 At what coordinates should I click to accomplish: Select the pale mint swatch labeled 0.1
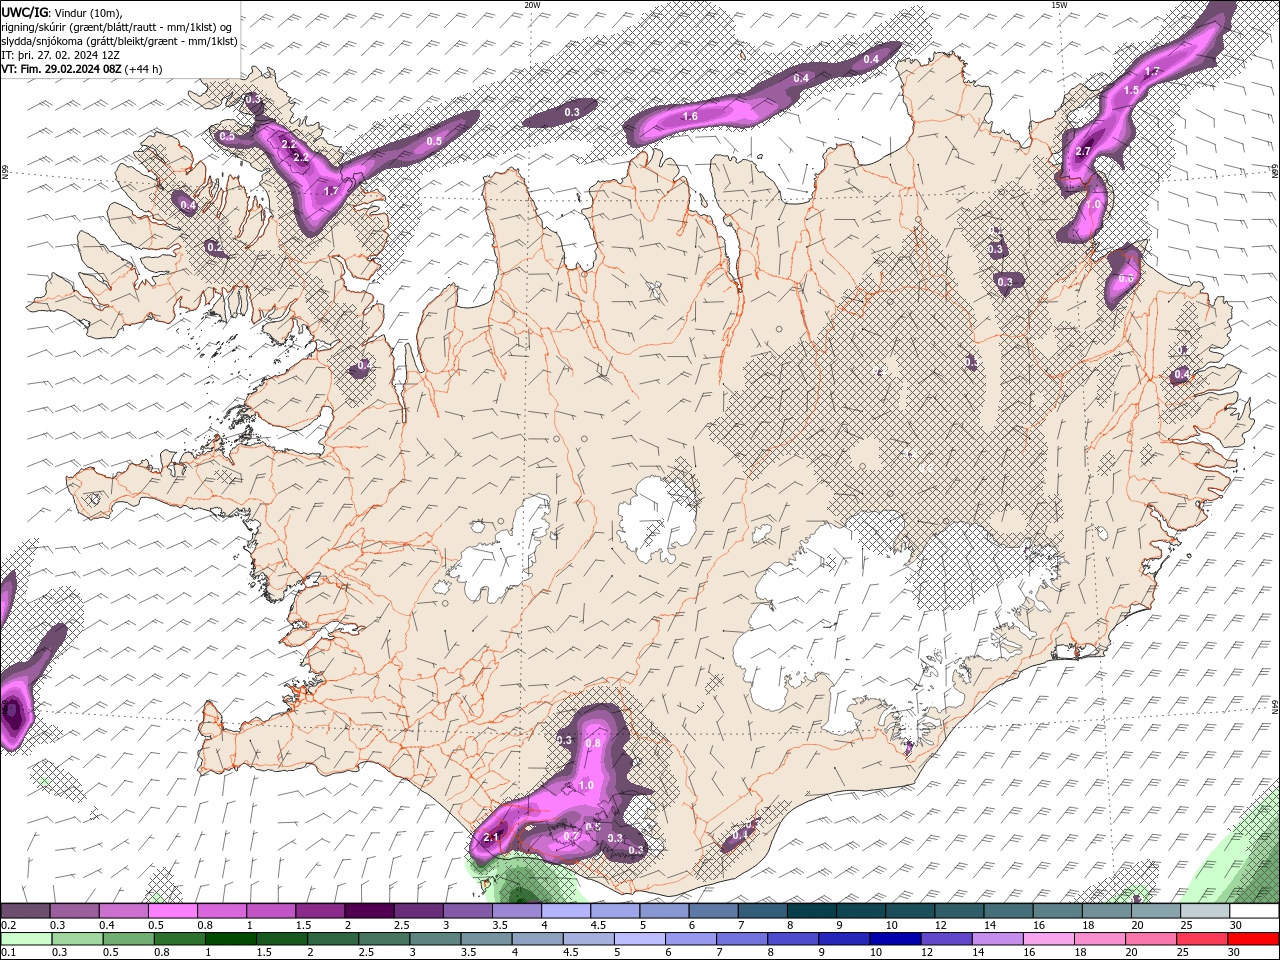[26, 939]
